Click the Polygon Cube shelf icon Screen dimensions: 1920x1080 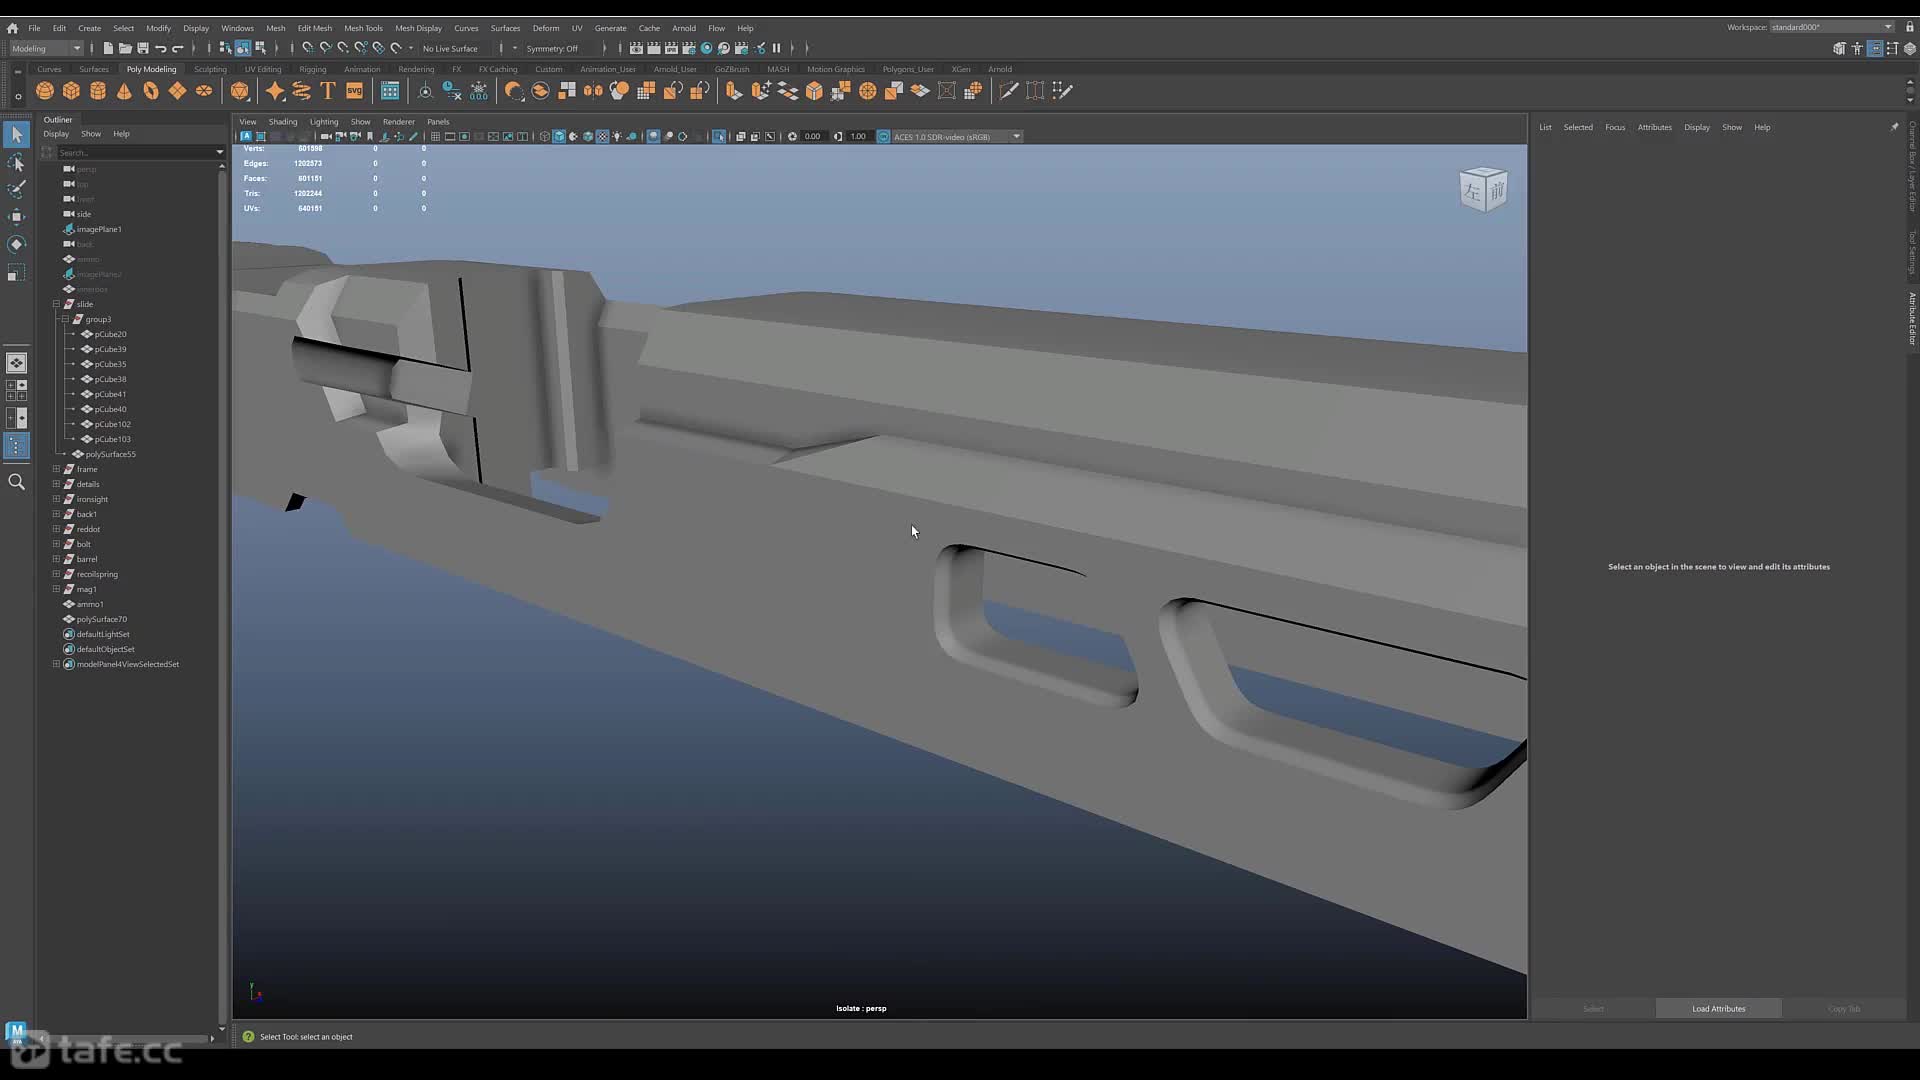pos(71,91)
